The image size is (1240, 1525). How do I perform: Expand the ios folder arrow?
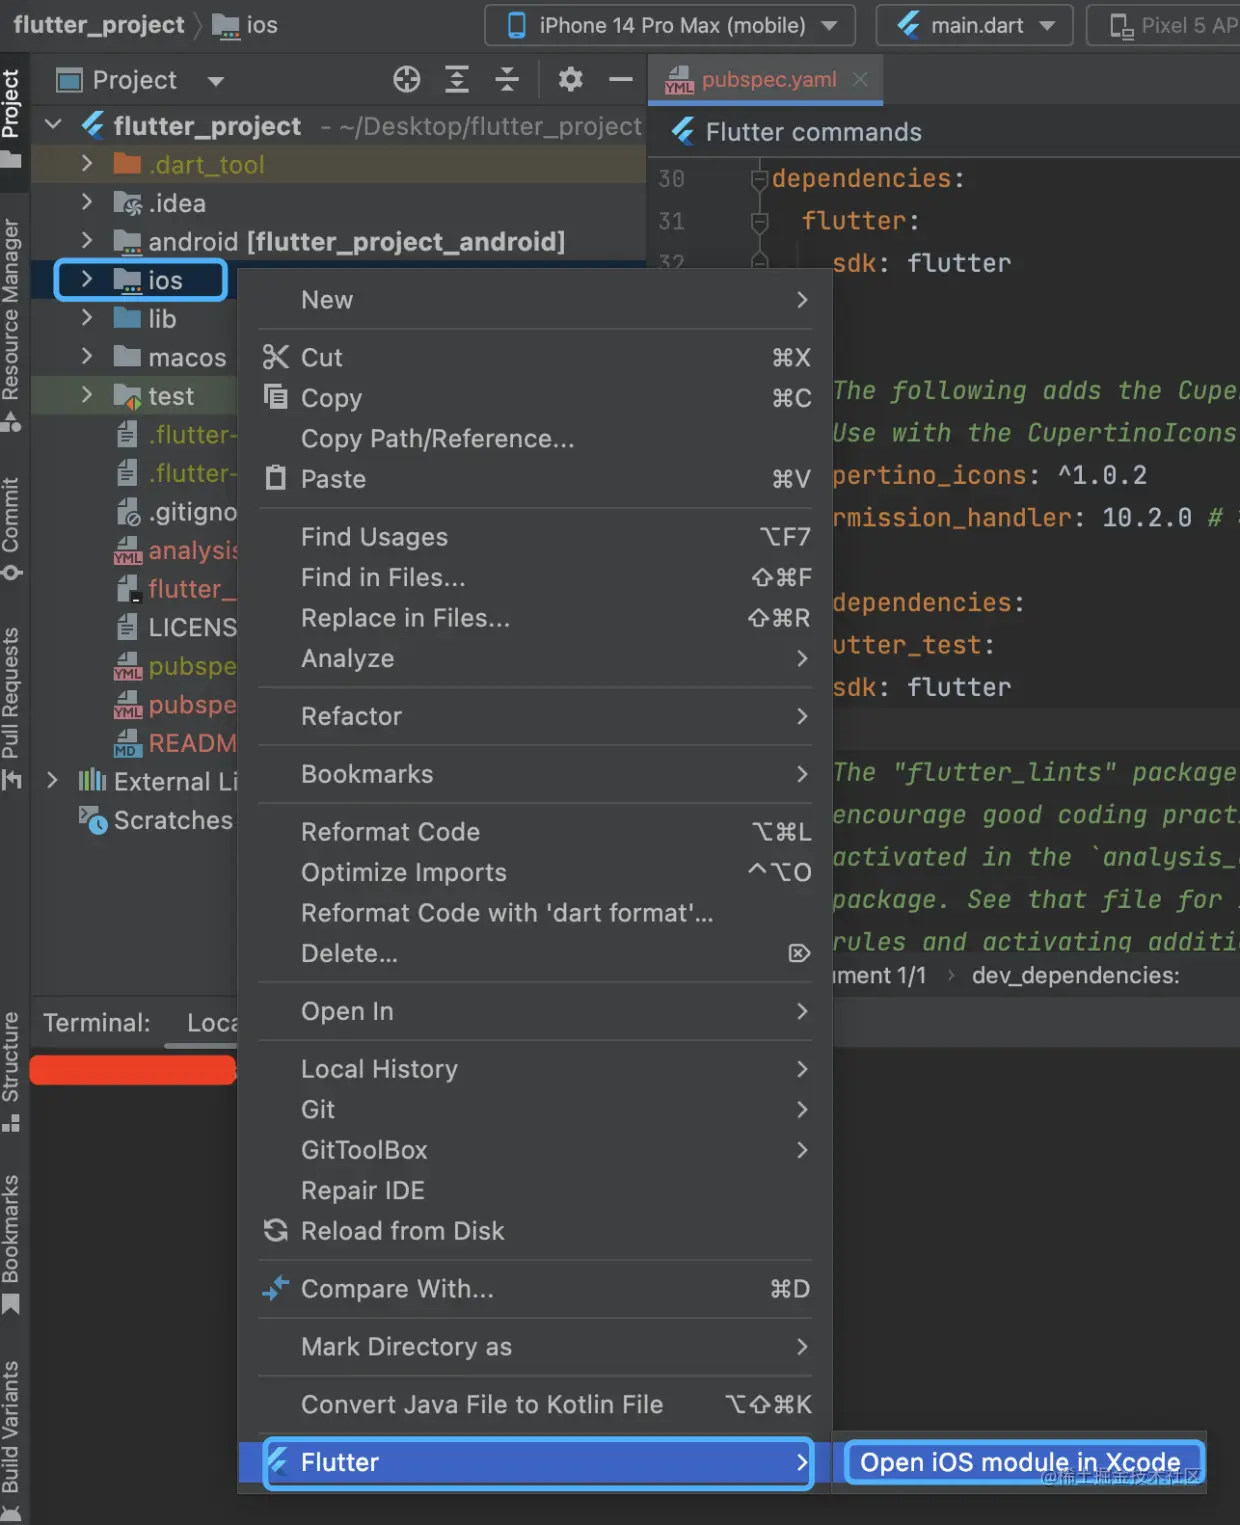87,280
